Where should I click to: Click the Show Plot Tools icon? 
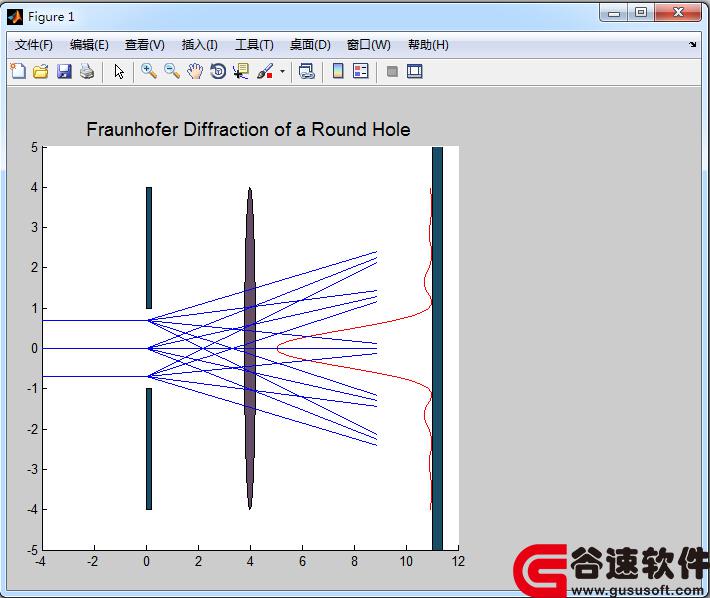pyautogui.click(x=415, y=71)
